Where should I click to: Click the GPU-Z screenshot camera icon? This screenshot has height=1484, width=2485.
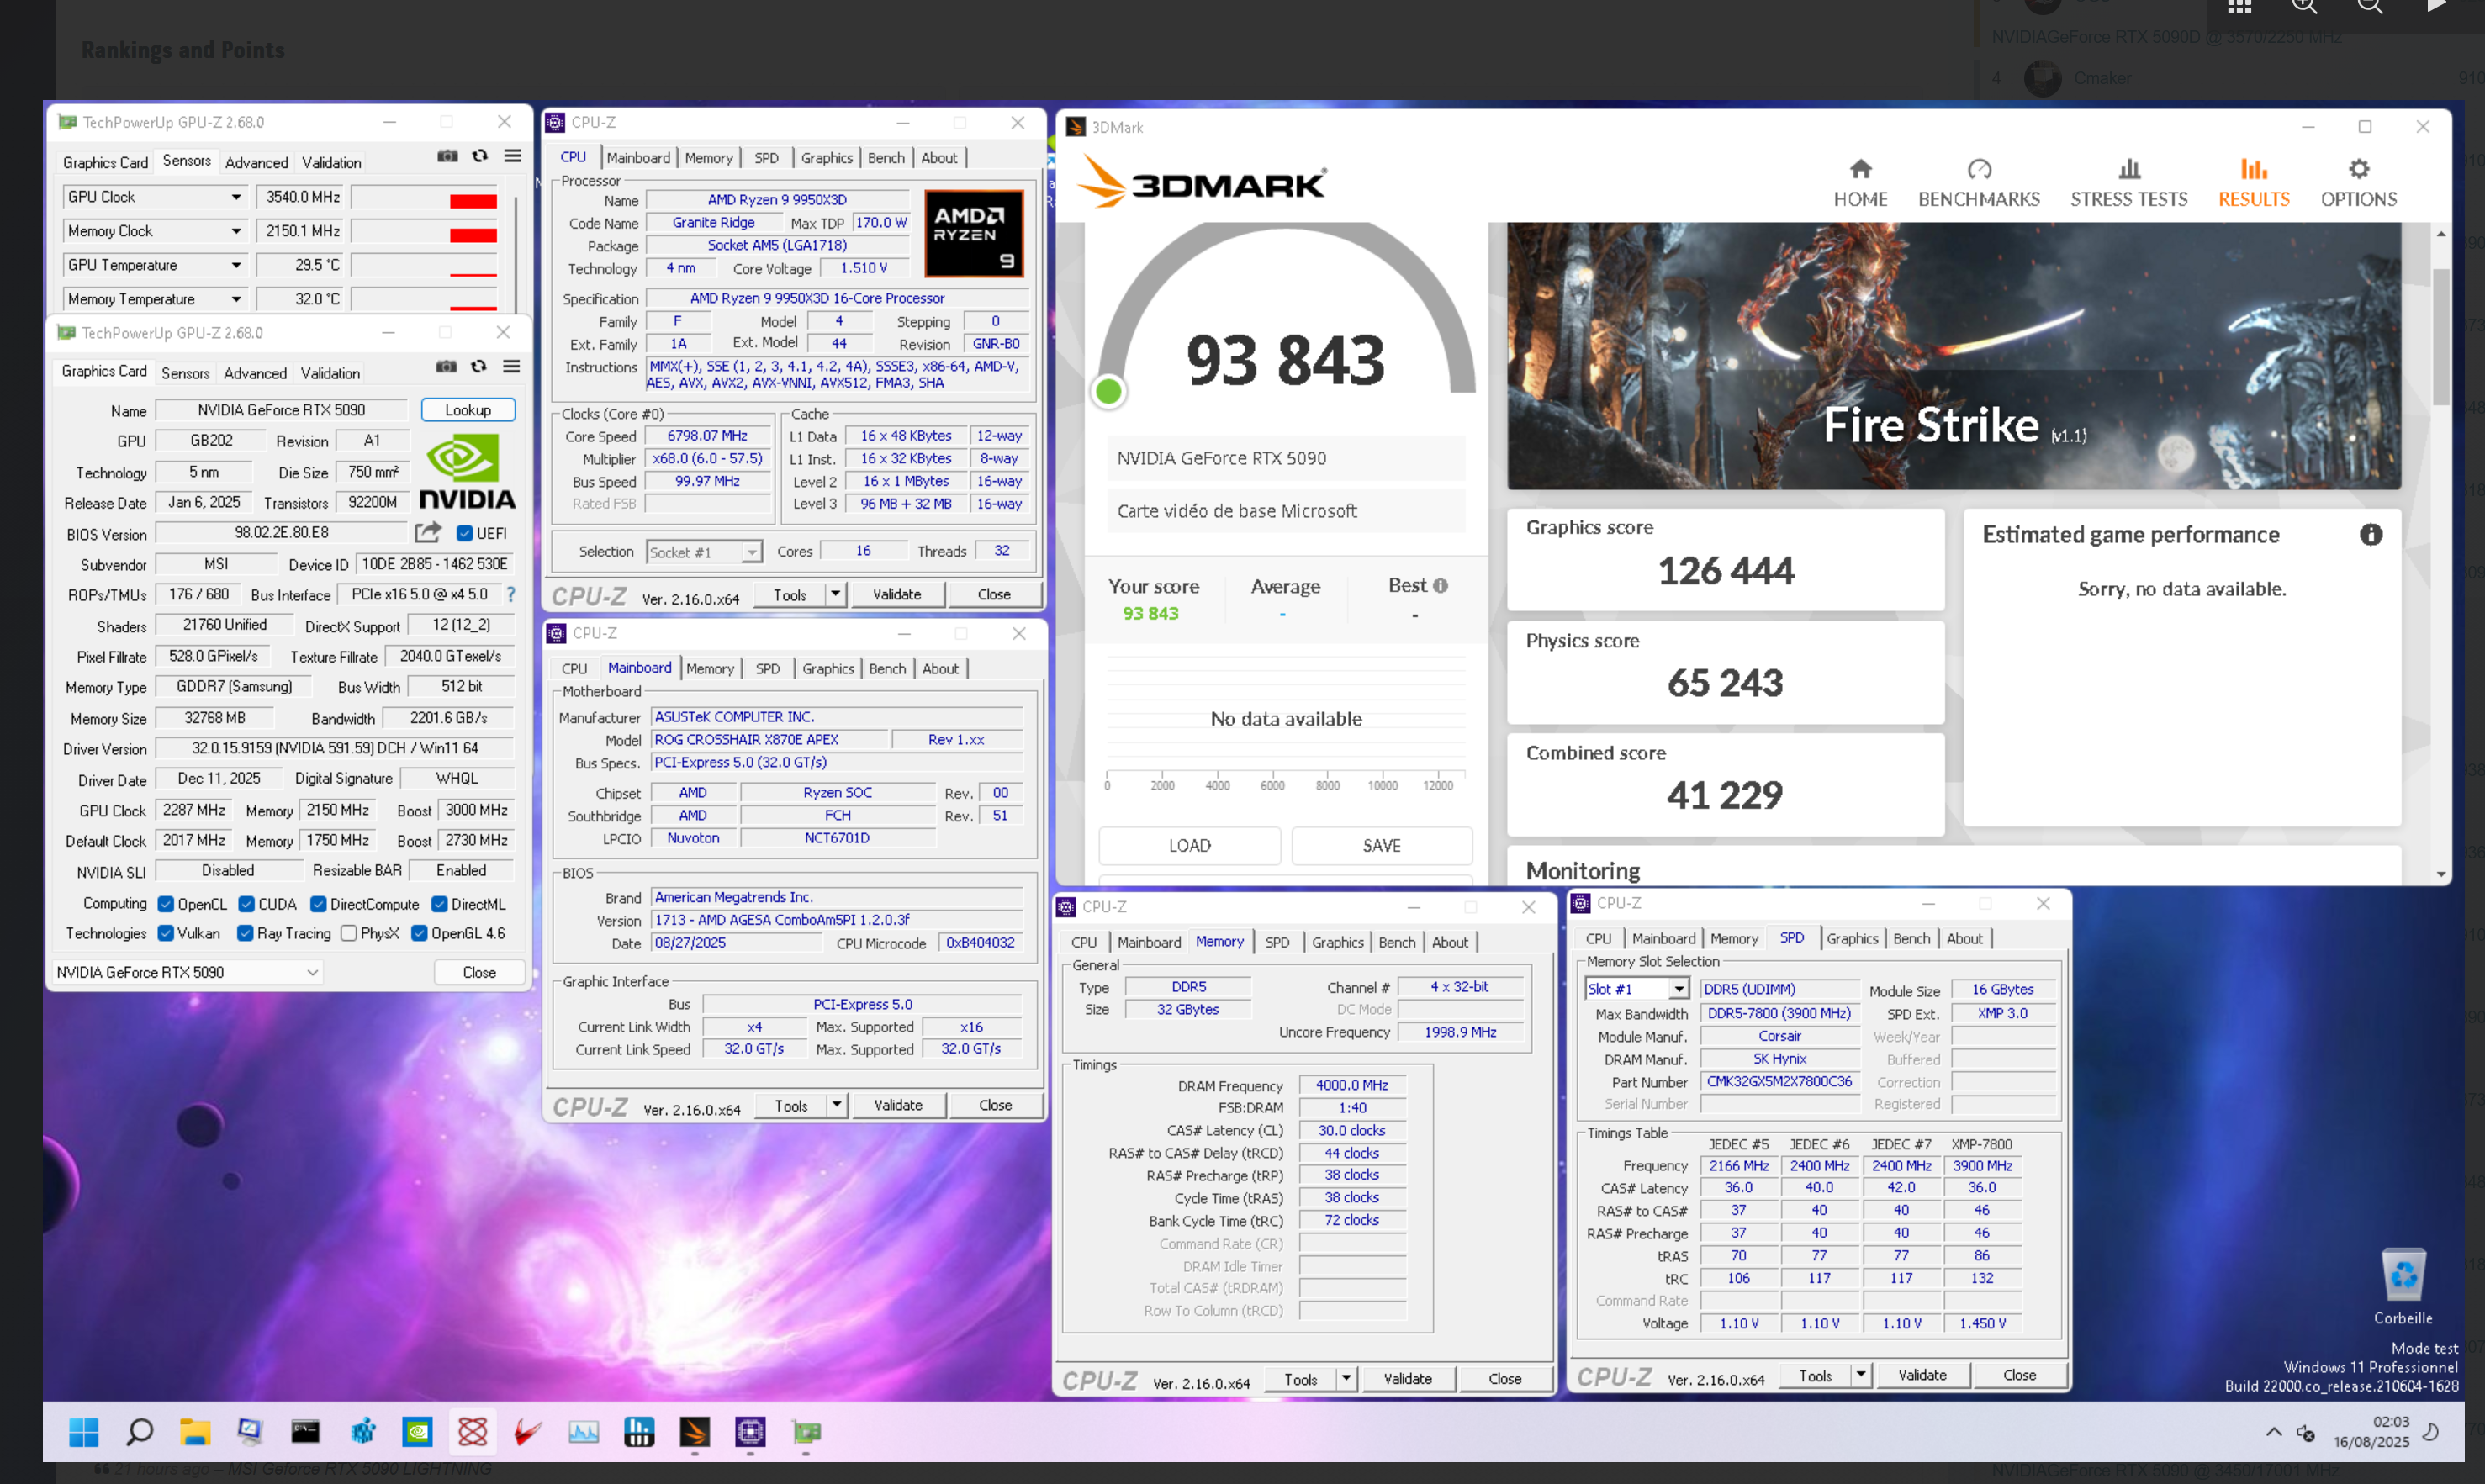tap(446, 366)
